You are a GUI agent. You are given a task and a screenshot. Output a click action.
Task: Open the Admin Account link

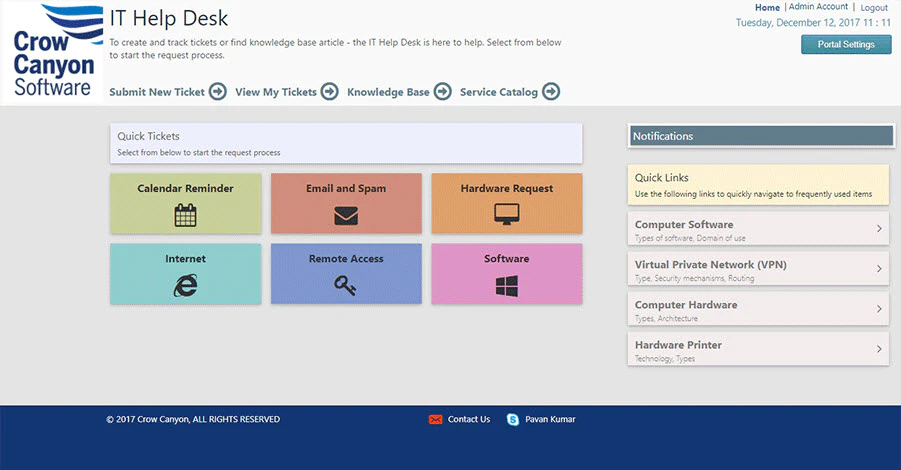[818, 6]
